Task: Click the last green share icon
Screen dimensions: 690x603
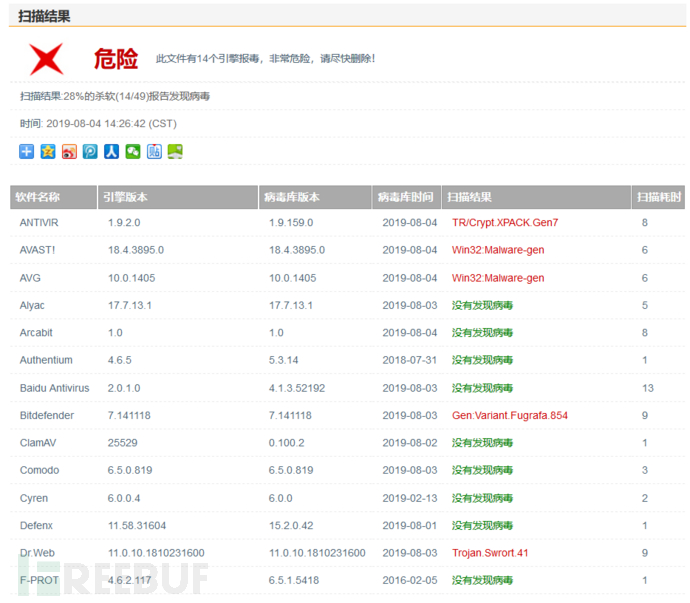Action: click(x=175, y=151)
